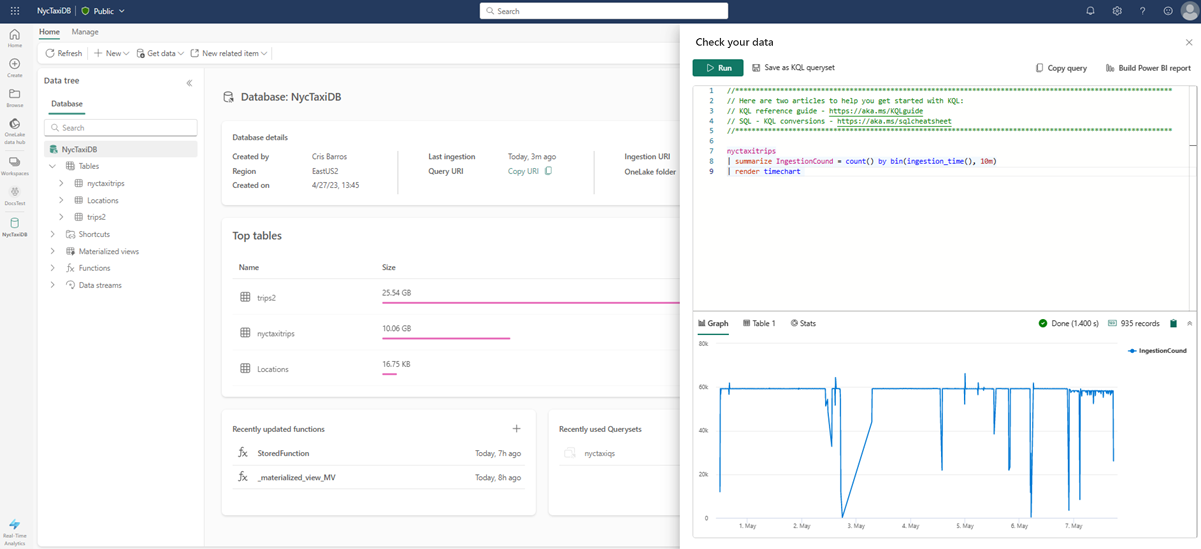Click the Data tree search field
The image size is (1201, 549).
121,128
